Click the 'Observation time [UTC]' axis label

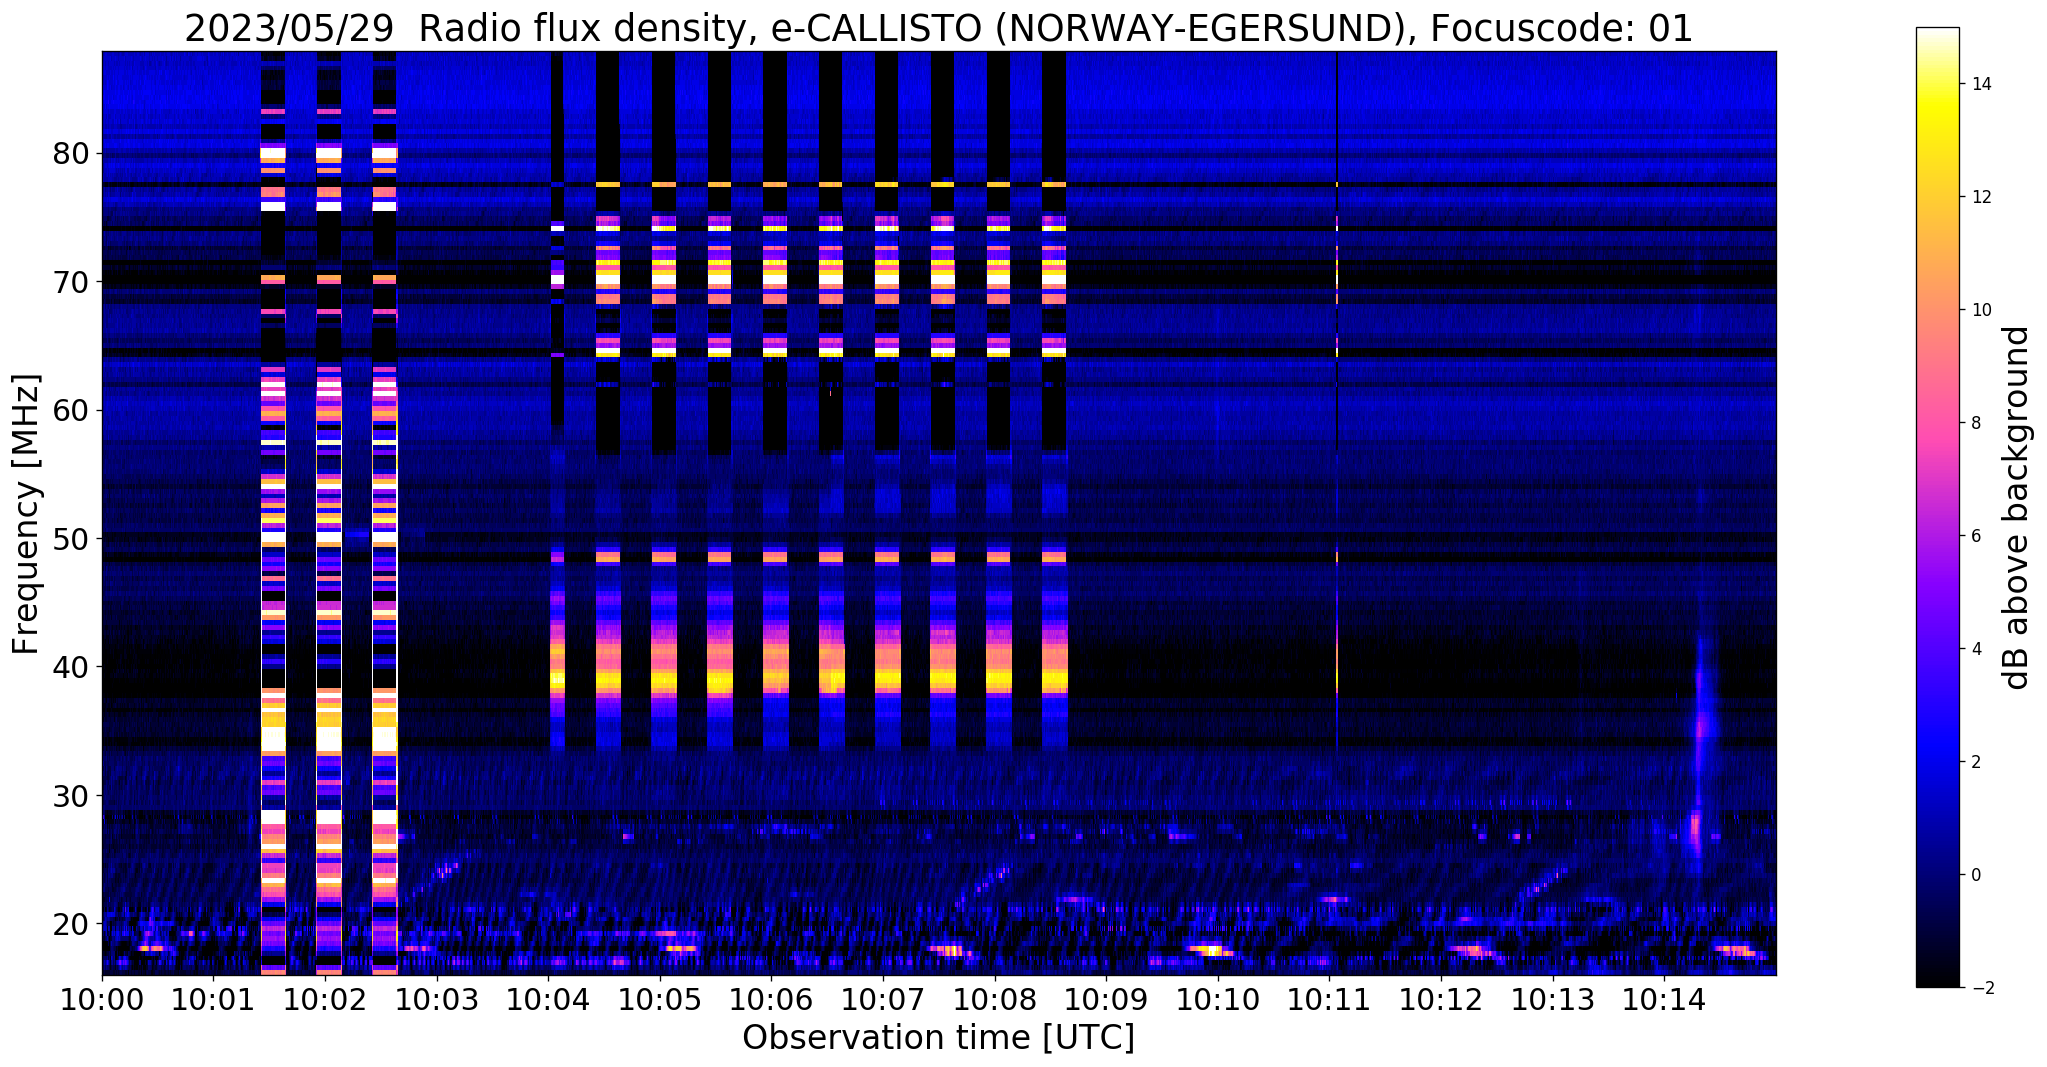(938, 1038)
